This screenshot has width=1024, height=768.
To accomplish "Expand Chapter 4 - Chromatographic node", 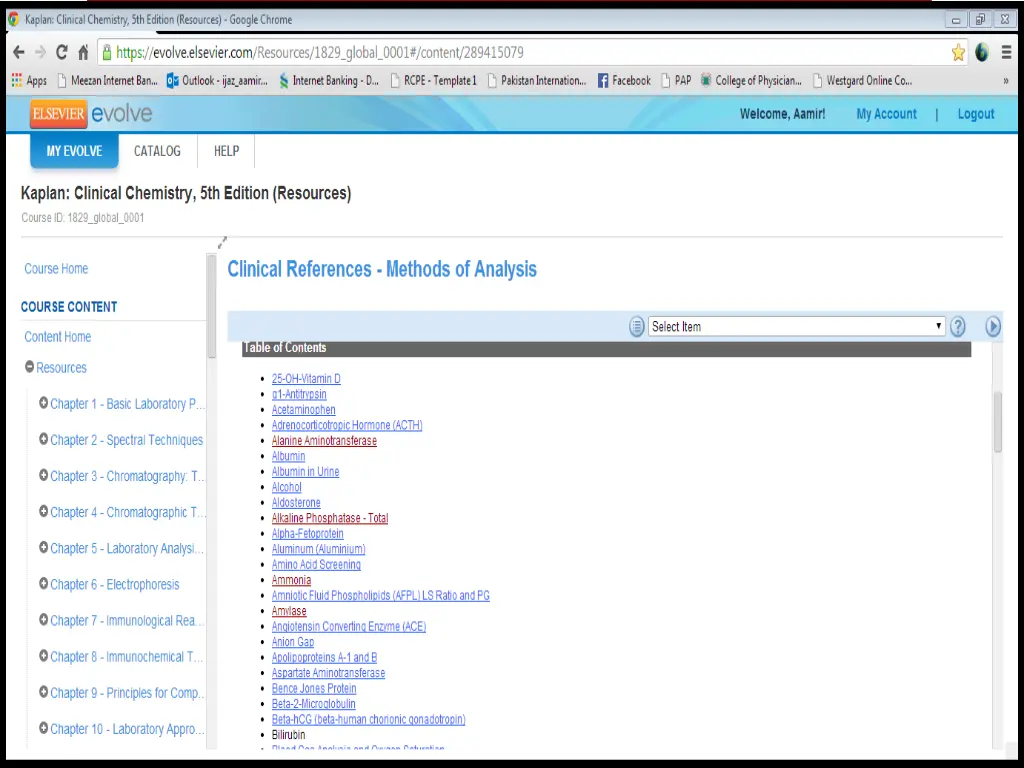I will 43,511.
